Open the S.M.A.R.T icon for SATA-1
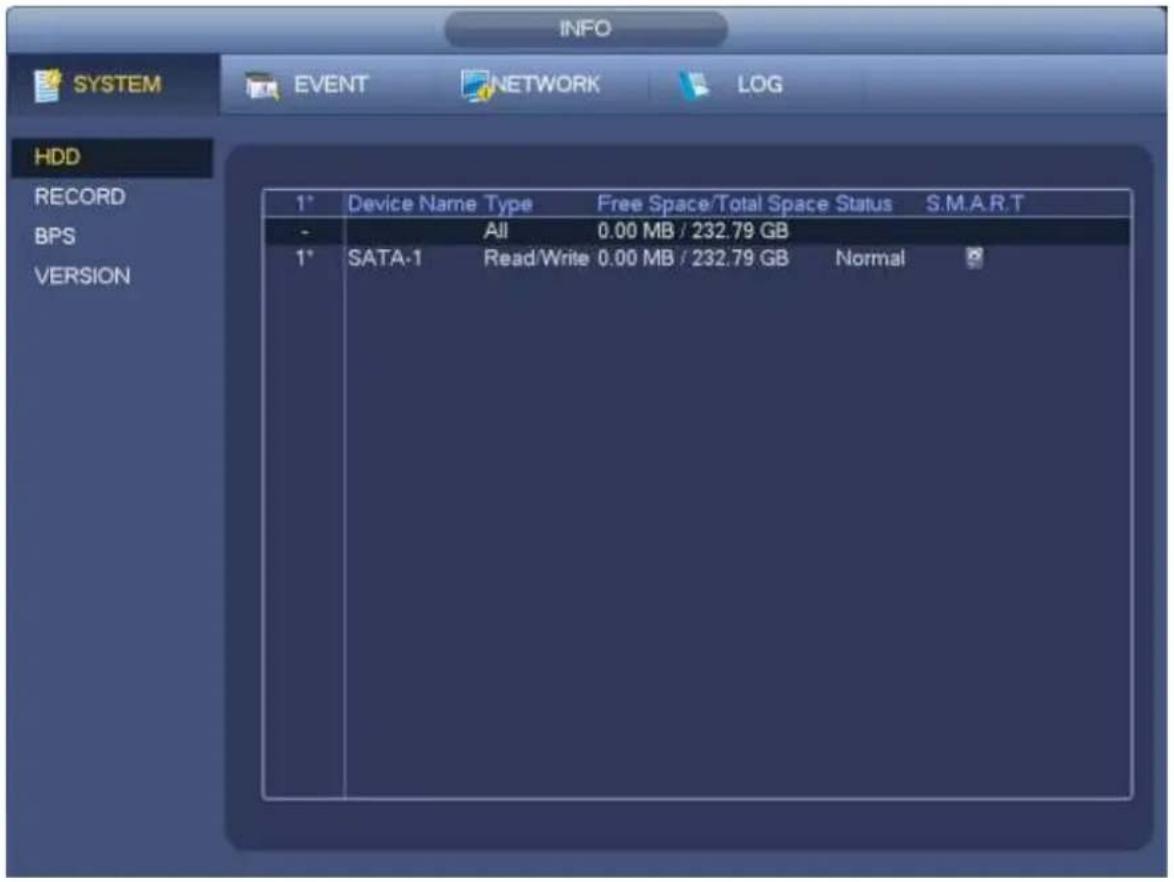This screenshot has width=1174, height=882. (x=974, y=258)
